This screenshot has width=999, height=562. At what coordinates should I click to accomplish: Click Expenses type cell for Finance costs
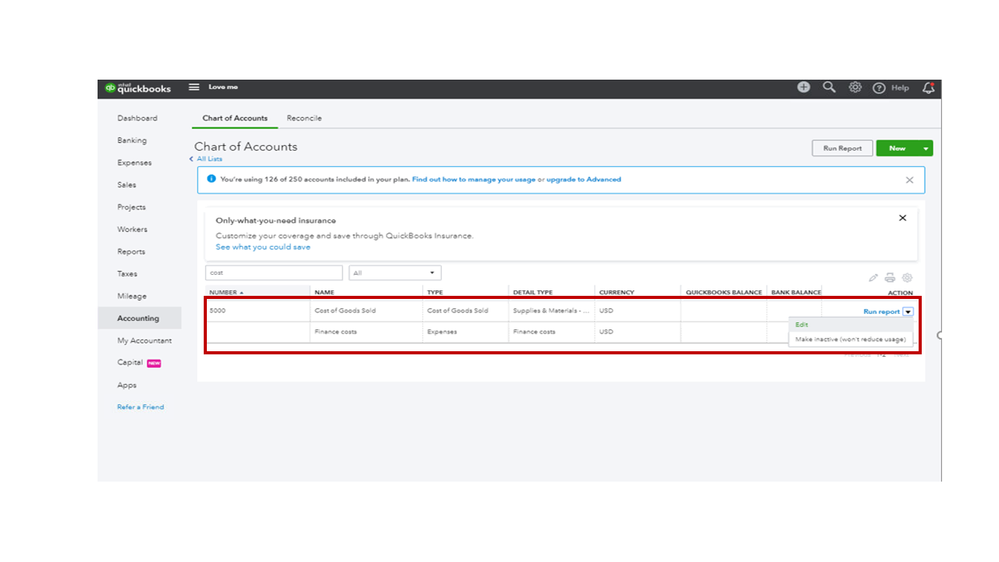point(442,332)
